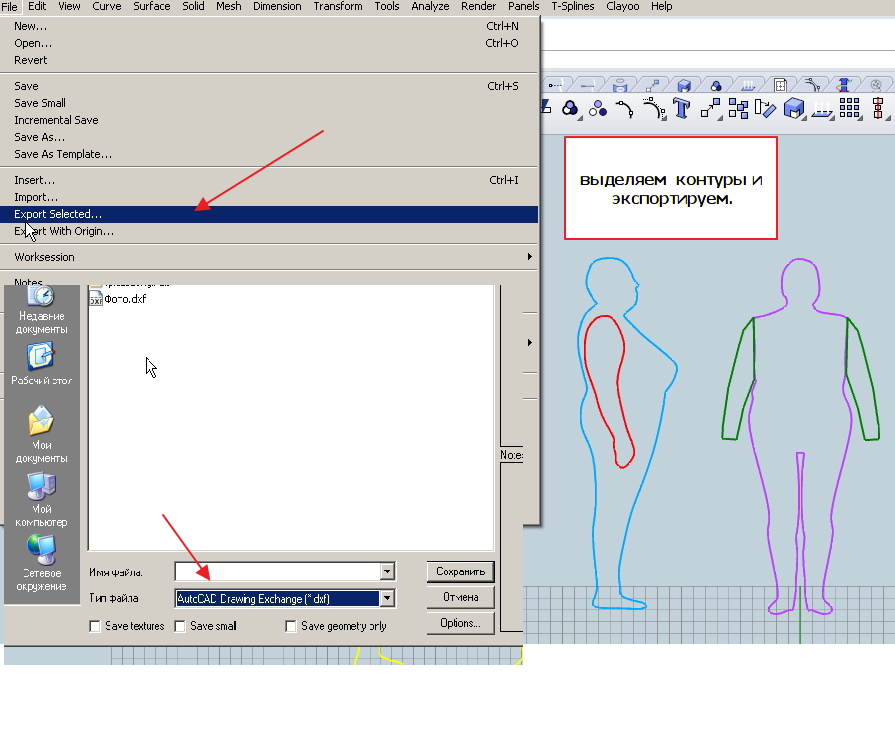Open the Analyze menu
895x741 pixels.
pos(430,6)
